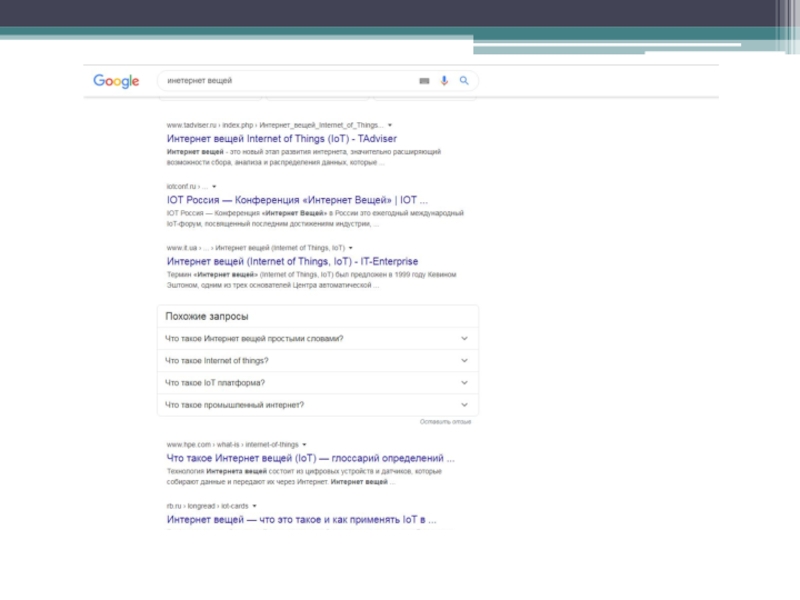The image size is (800, 600).
Task: Open dropdown arrow beside the it.ua URL
Action: coord(351,247)
